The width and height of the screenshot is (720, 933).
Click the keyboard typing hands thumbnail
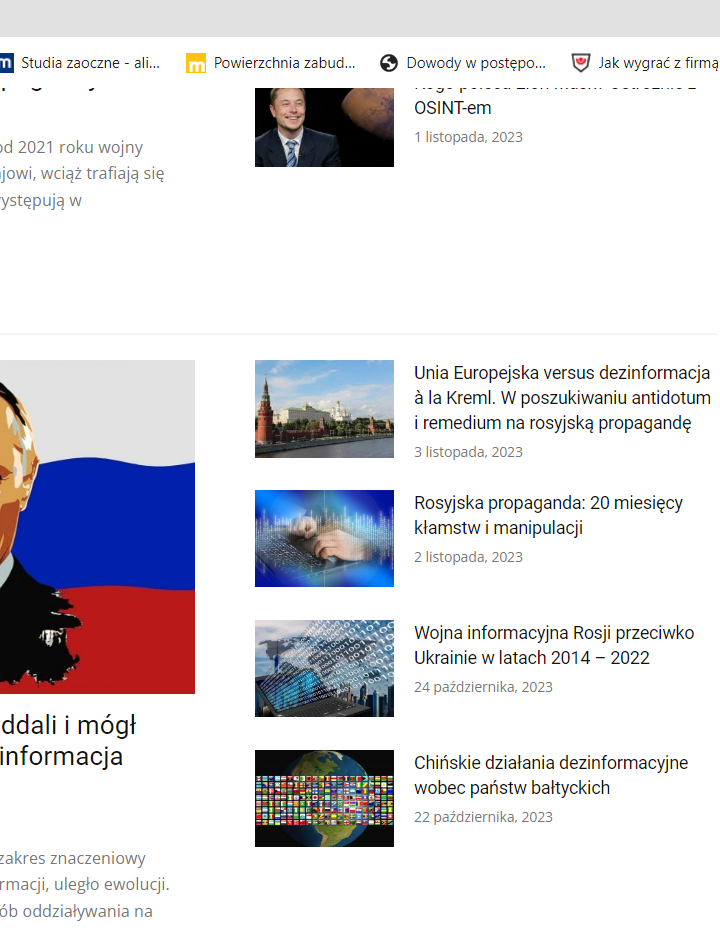click(x=324, y=538)
